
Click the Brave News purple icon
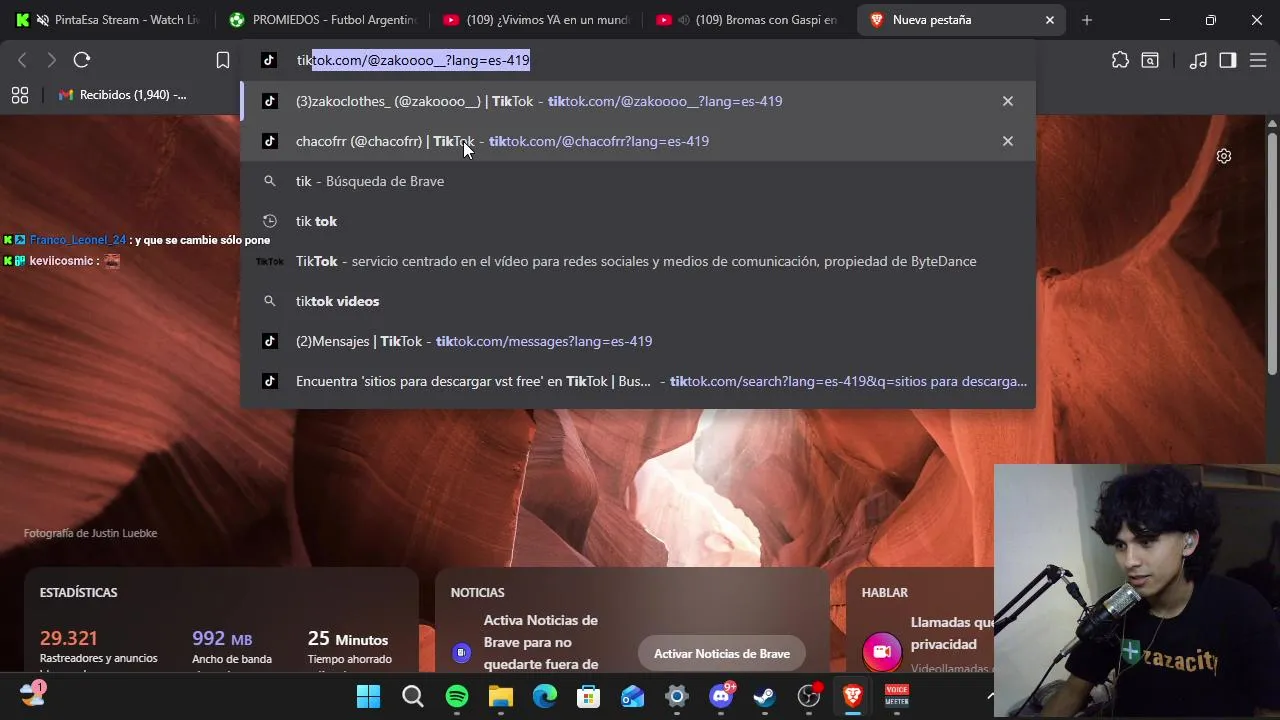461,653
